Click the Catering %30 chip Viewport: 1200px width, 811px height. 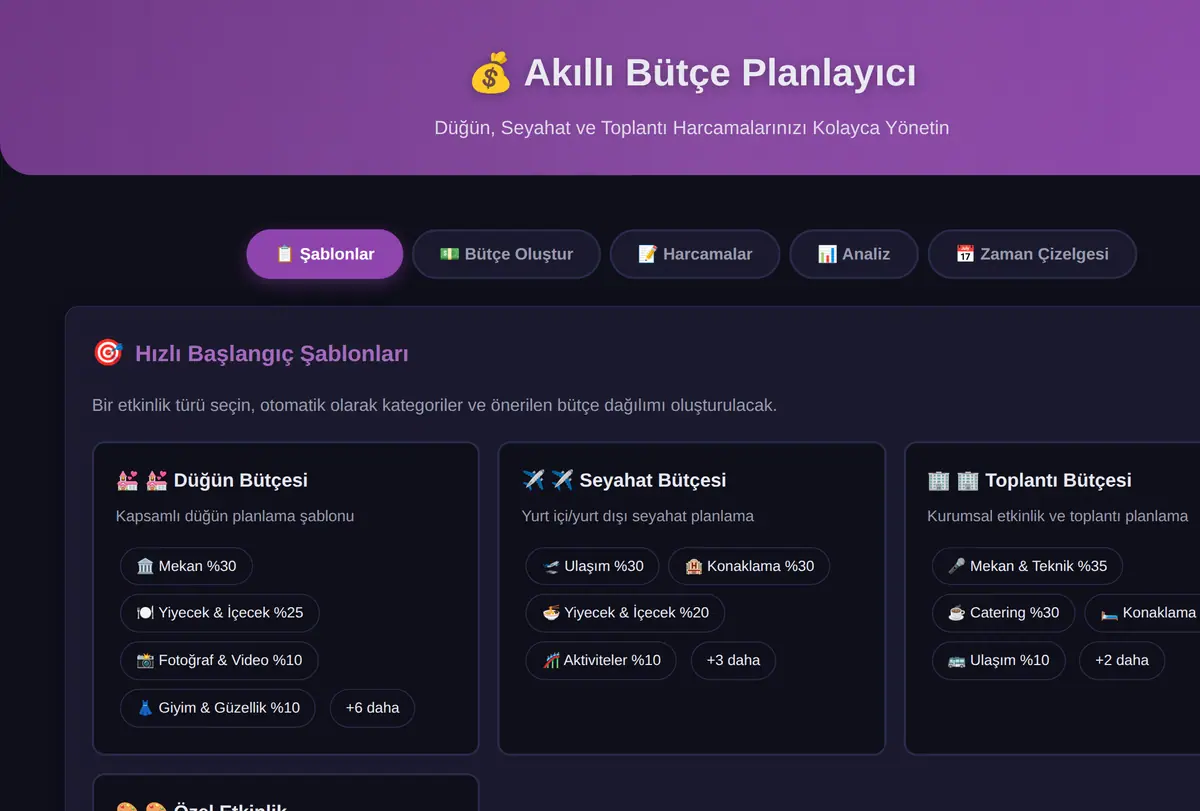click(x=1003, y=613)
